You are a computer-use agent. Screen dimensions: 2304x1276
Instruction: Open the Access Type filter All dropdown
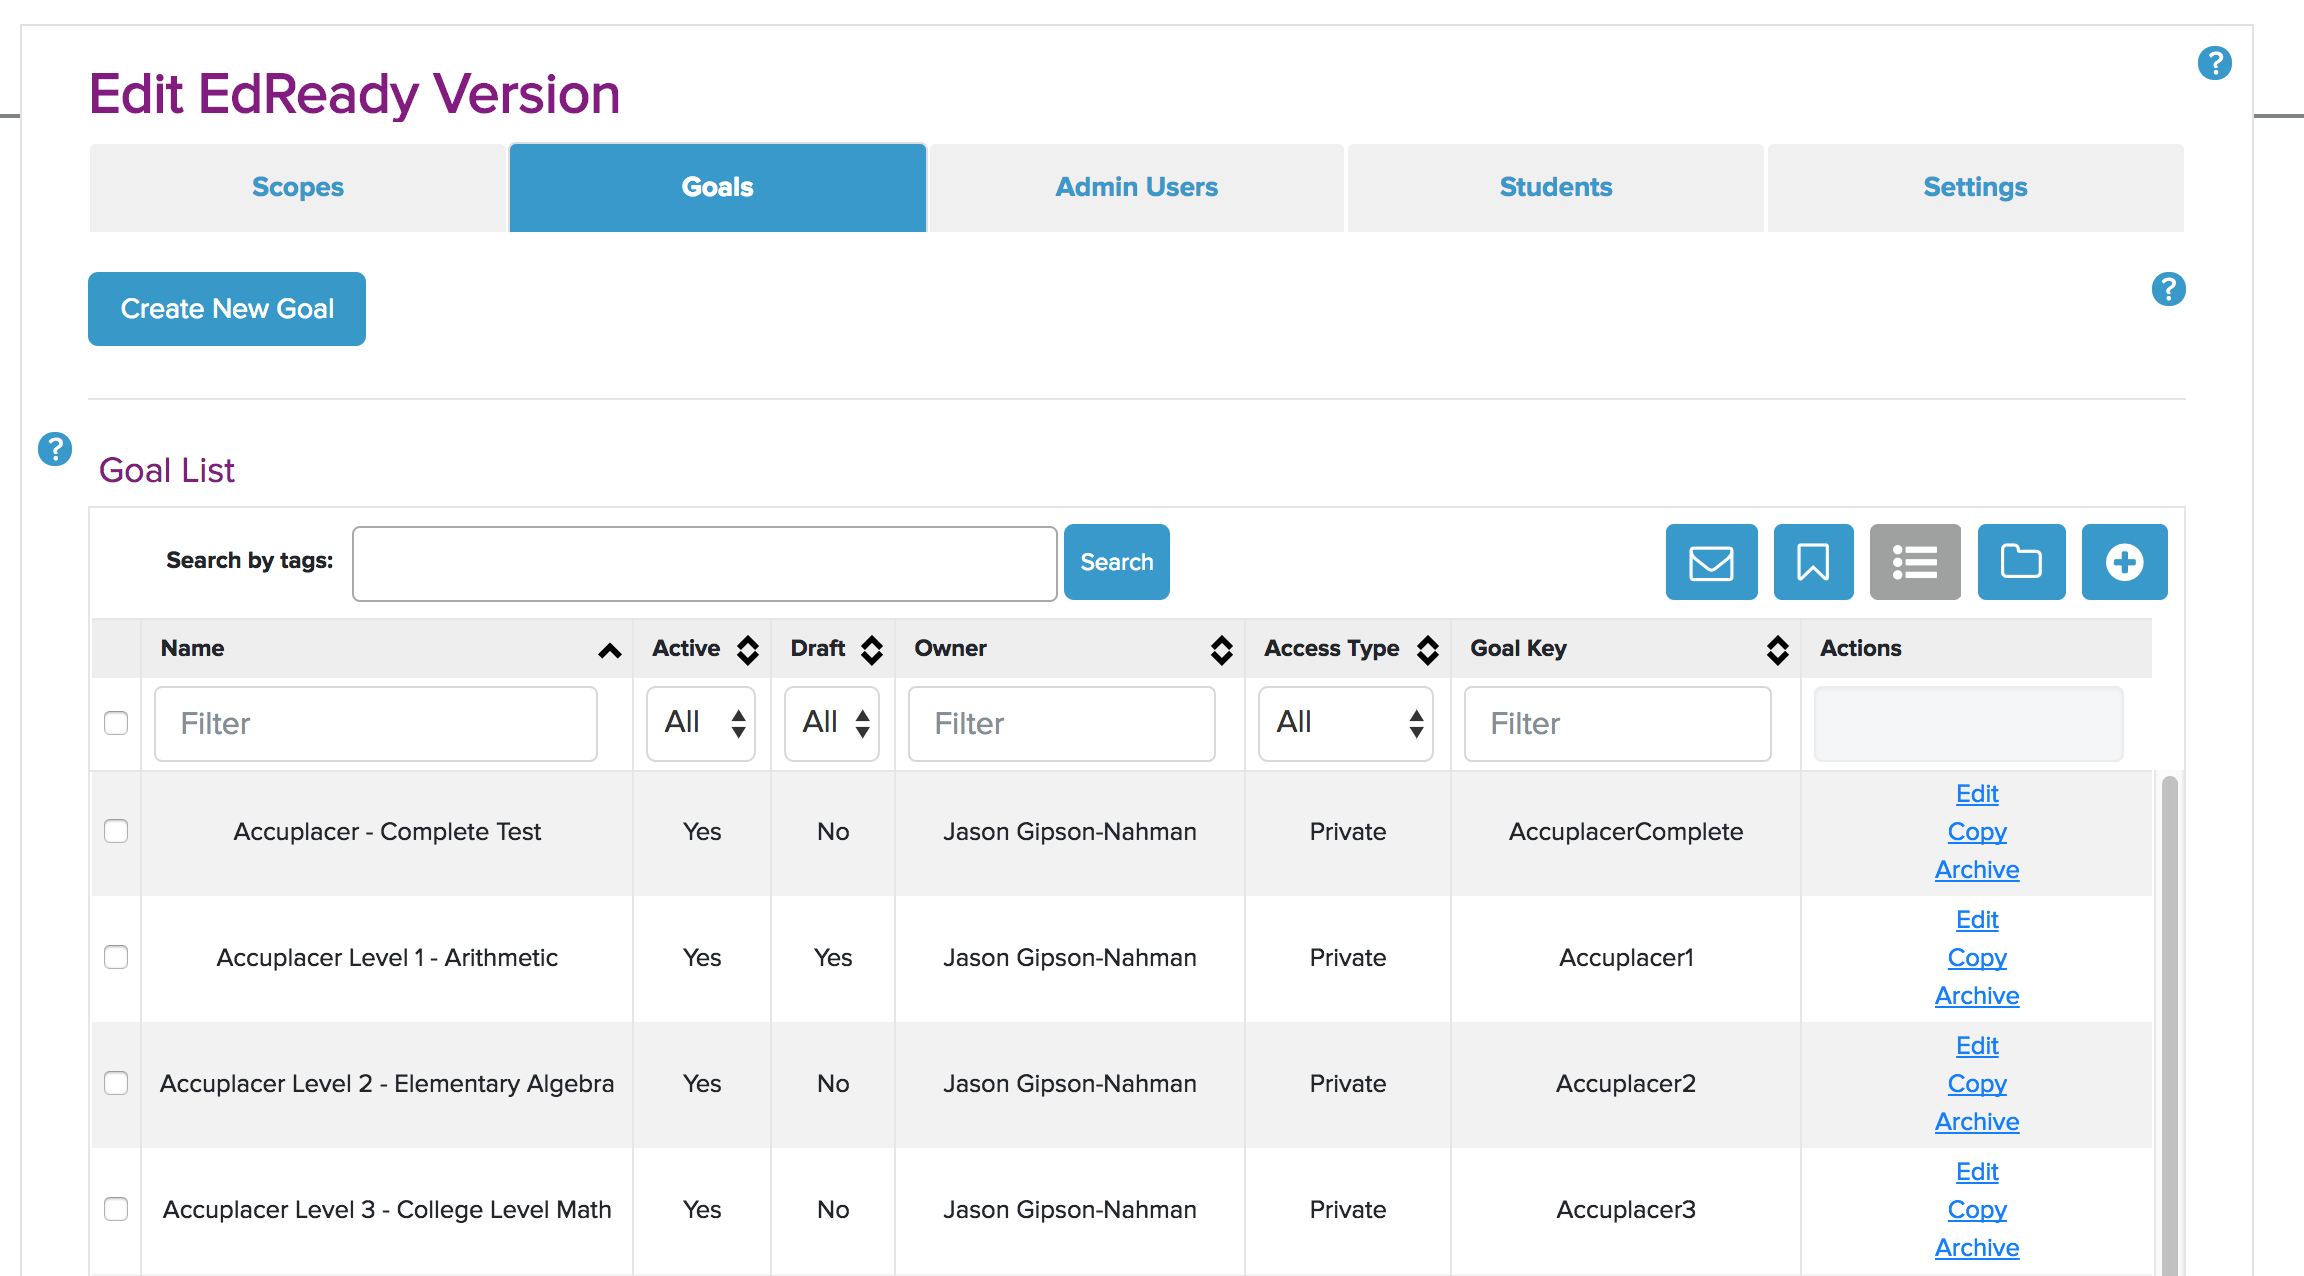pos(1346,723)
